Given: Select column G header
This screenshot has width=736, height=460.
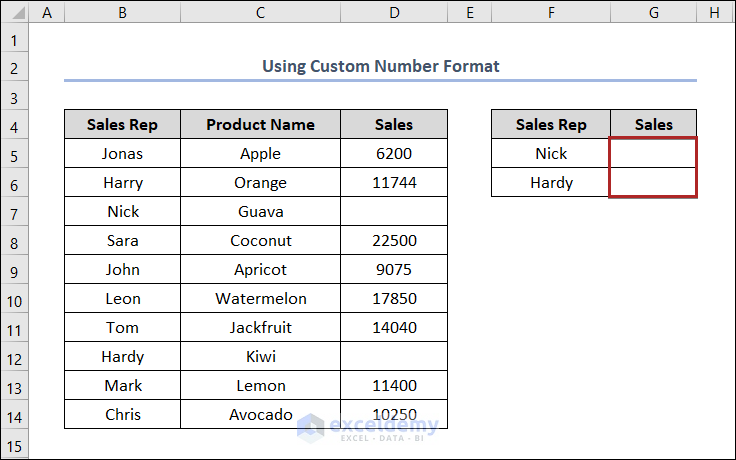Looking at the screenshot, I should coord(653,13).
